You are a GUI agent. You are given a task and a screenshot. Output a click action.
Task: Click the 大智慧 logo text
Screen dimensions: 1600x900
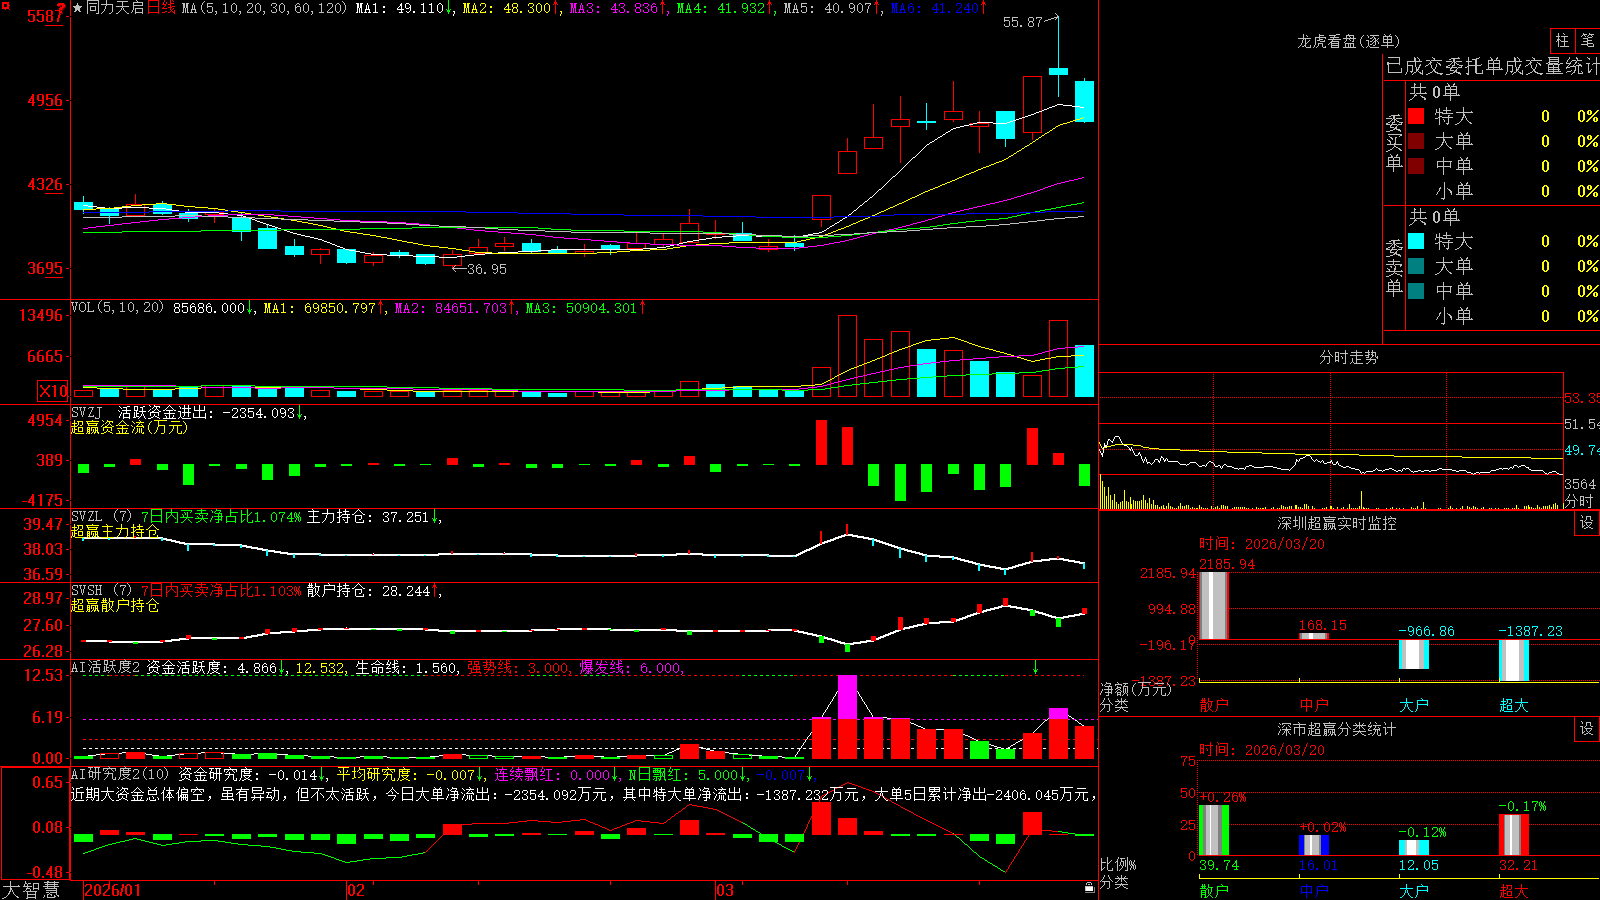click(31, 889)
